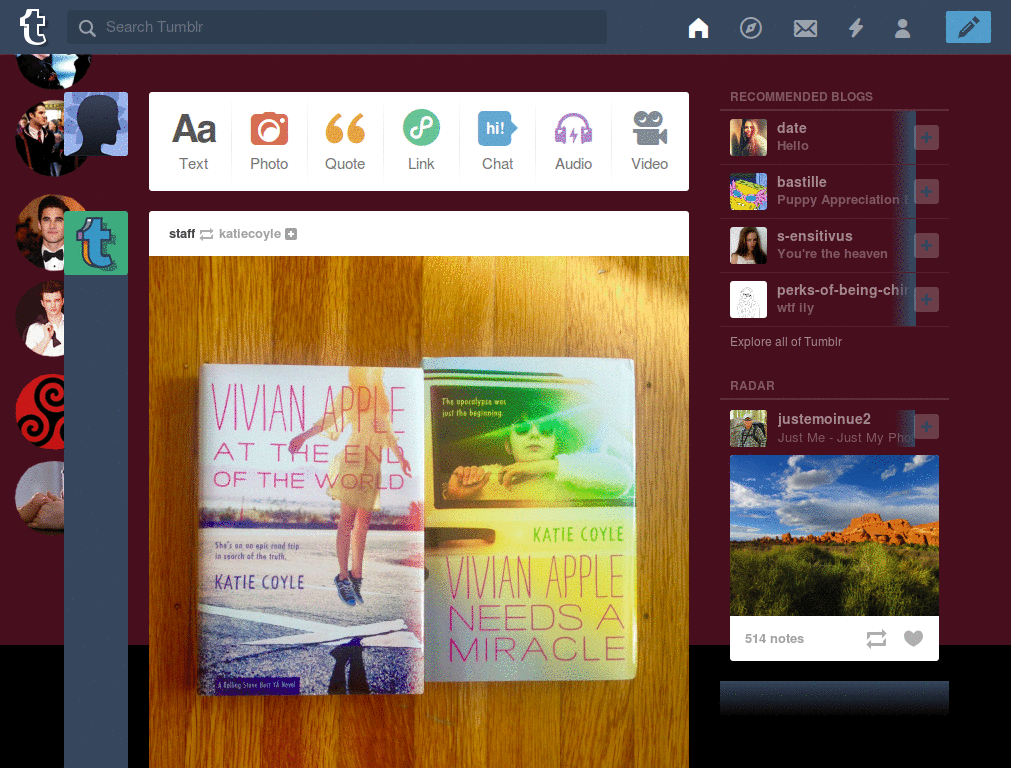
Task: Create a new Quote post
Action: pyautogui.click(x=345, y=141)
